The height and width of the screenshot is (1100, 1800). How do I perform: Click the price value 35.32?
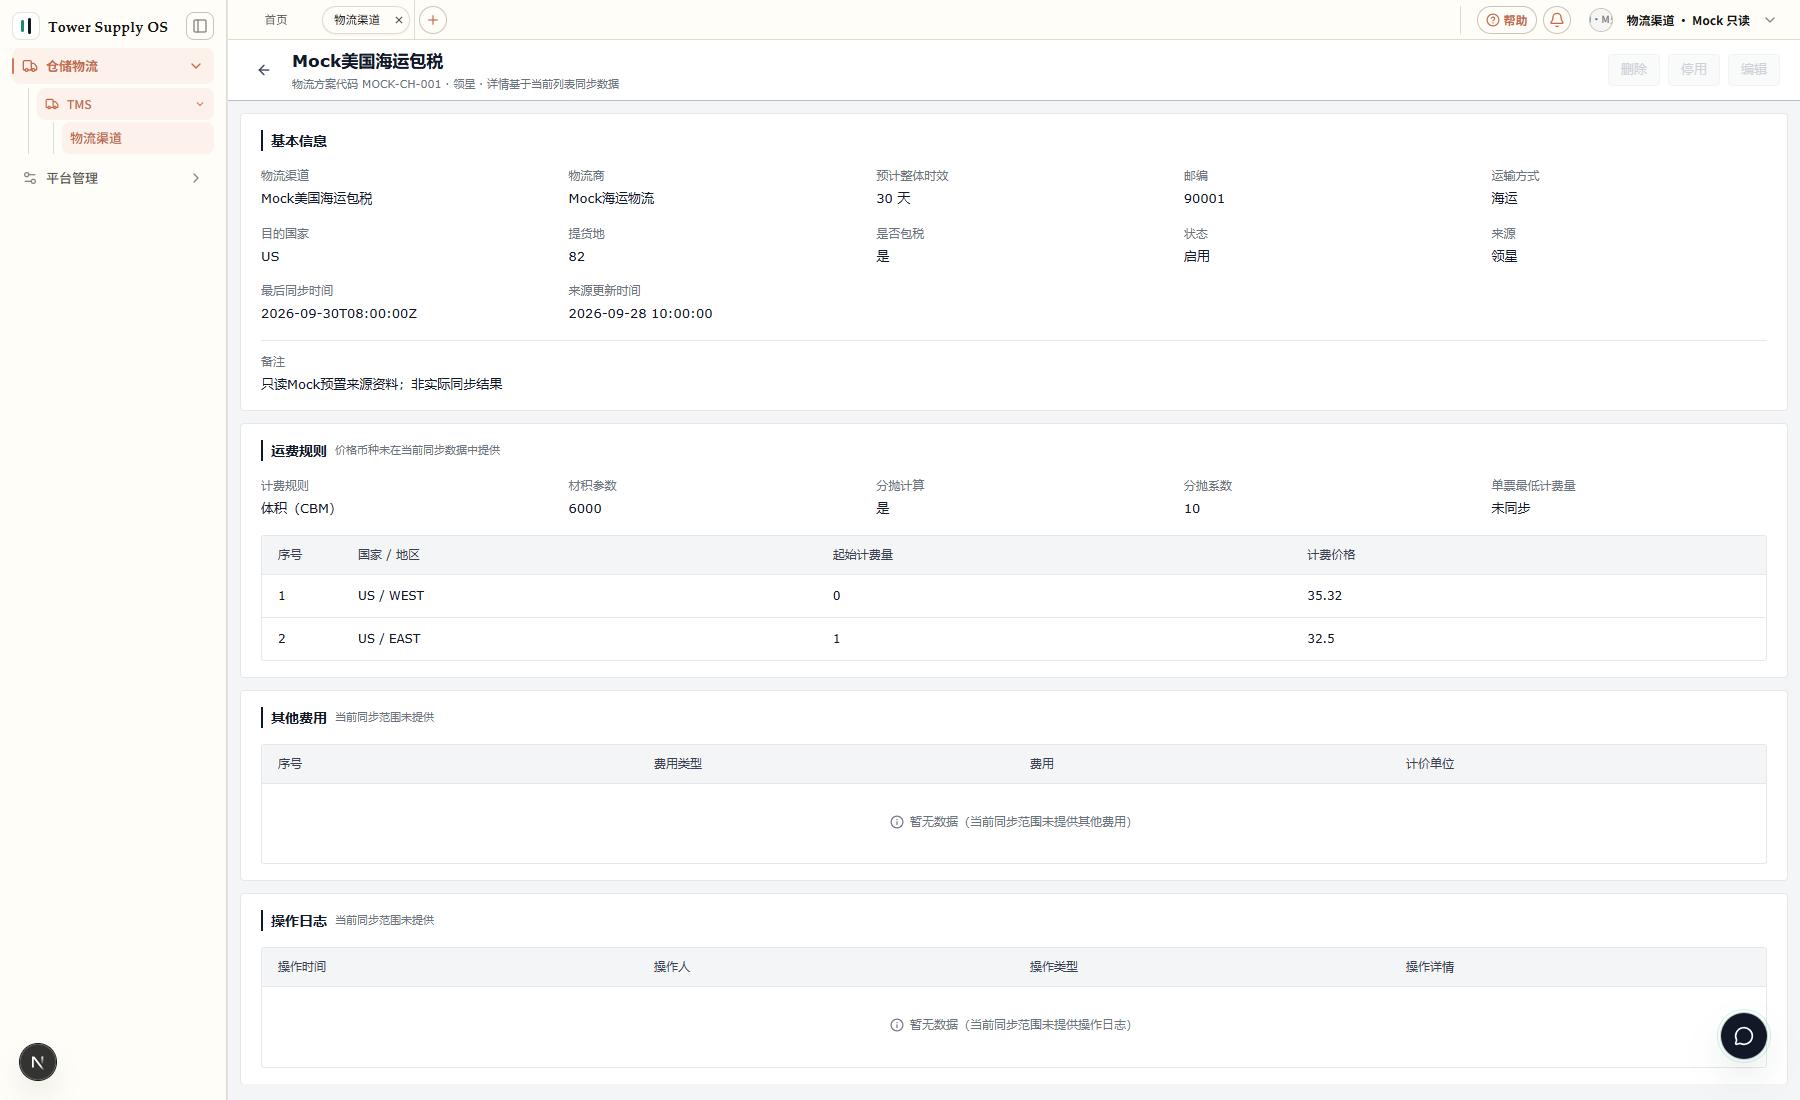pyautogui.click(x=1325, y=596)
